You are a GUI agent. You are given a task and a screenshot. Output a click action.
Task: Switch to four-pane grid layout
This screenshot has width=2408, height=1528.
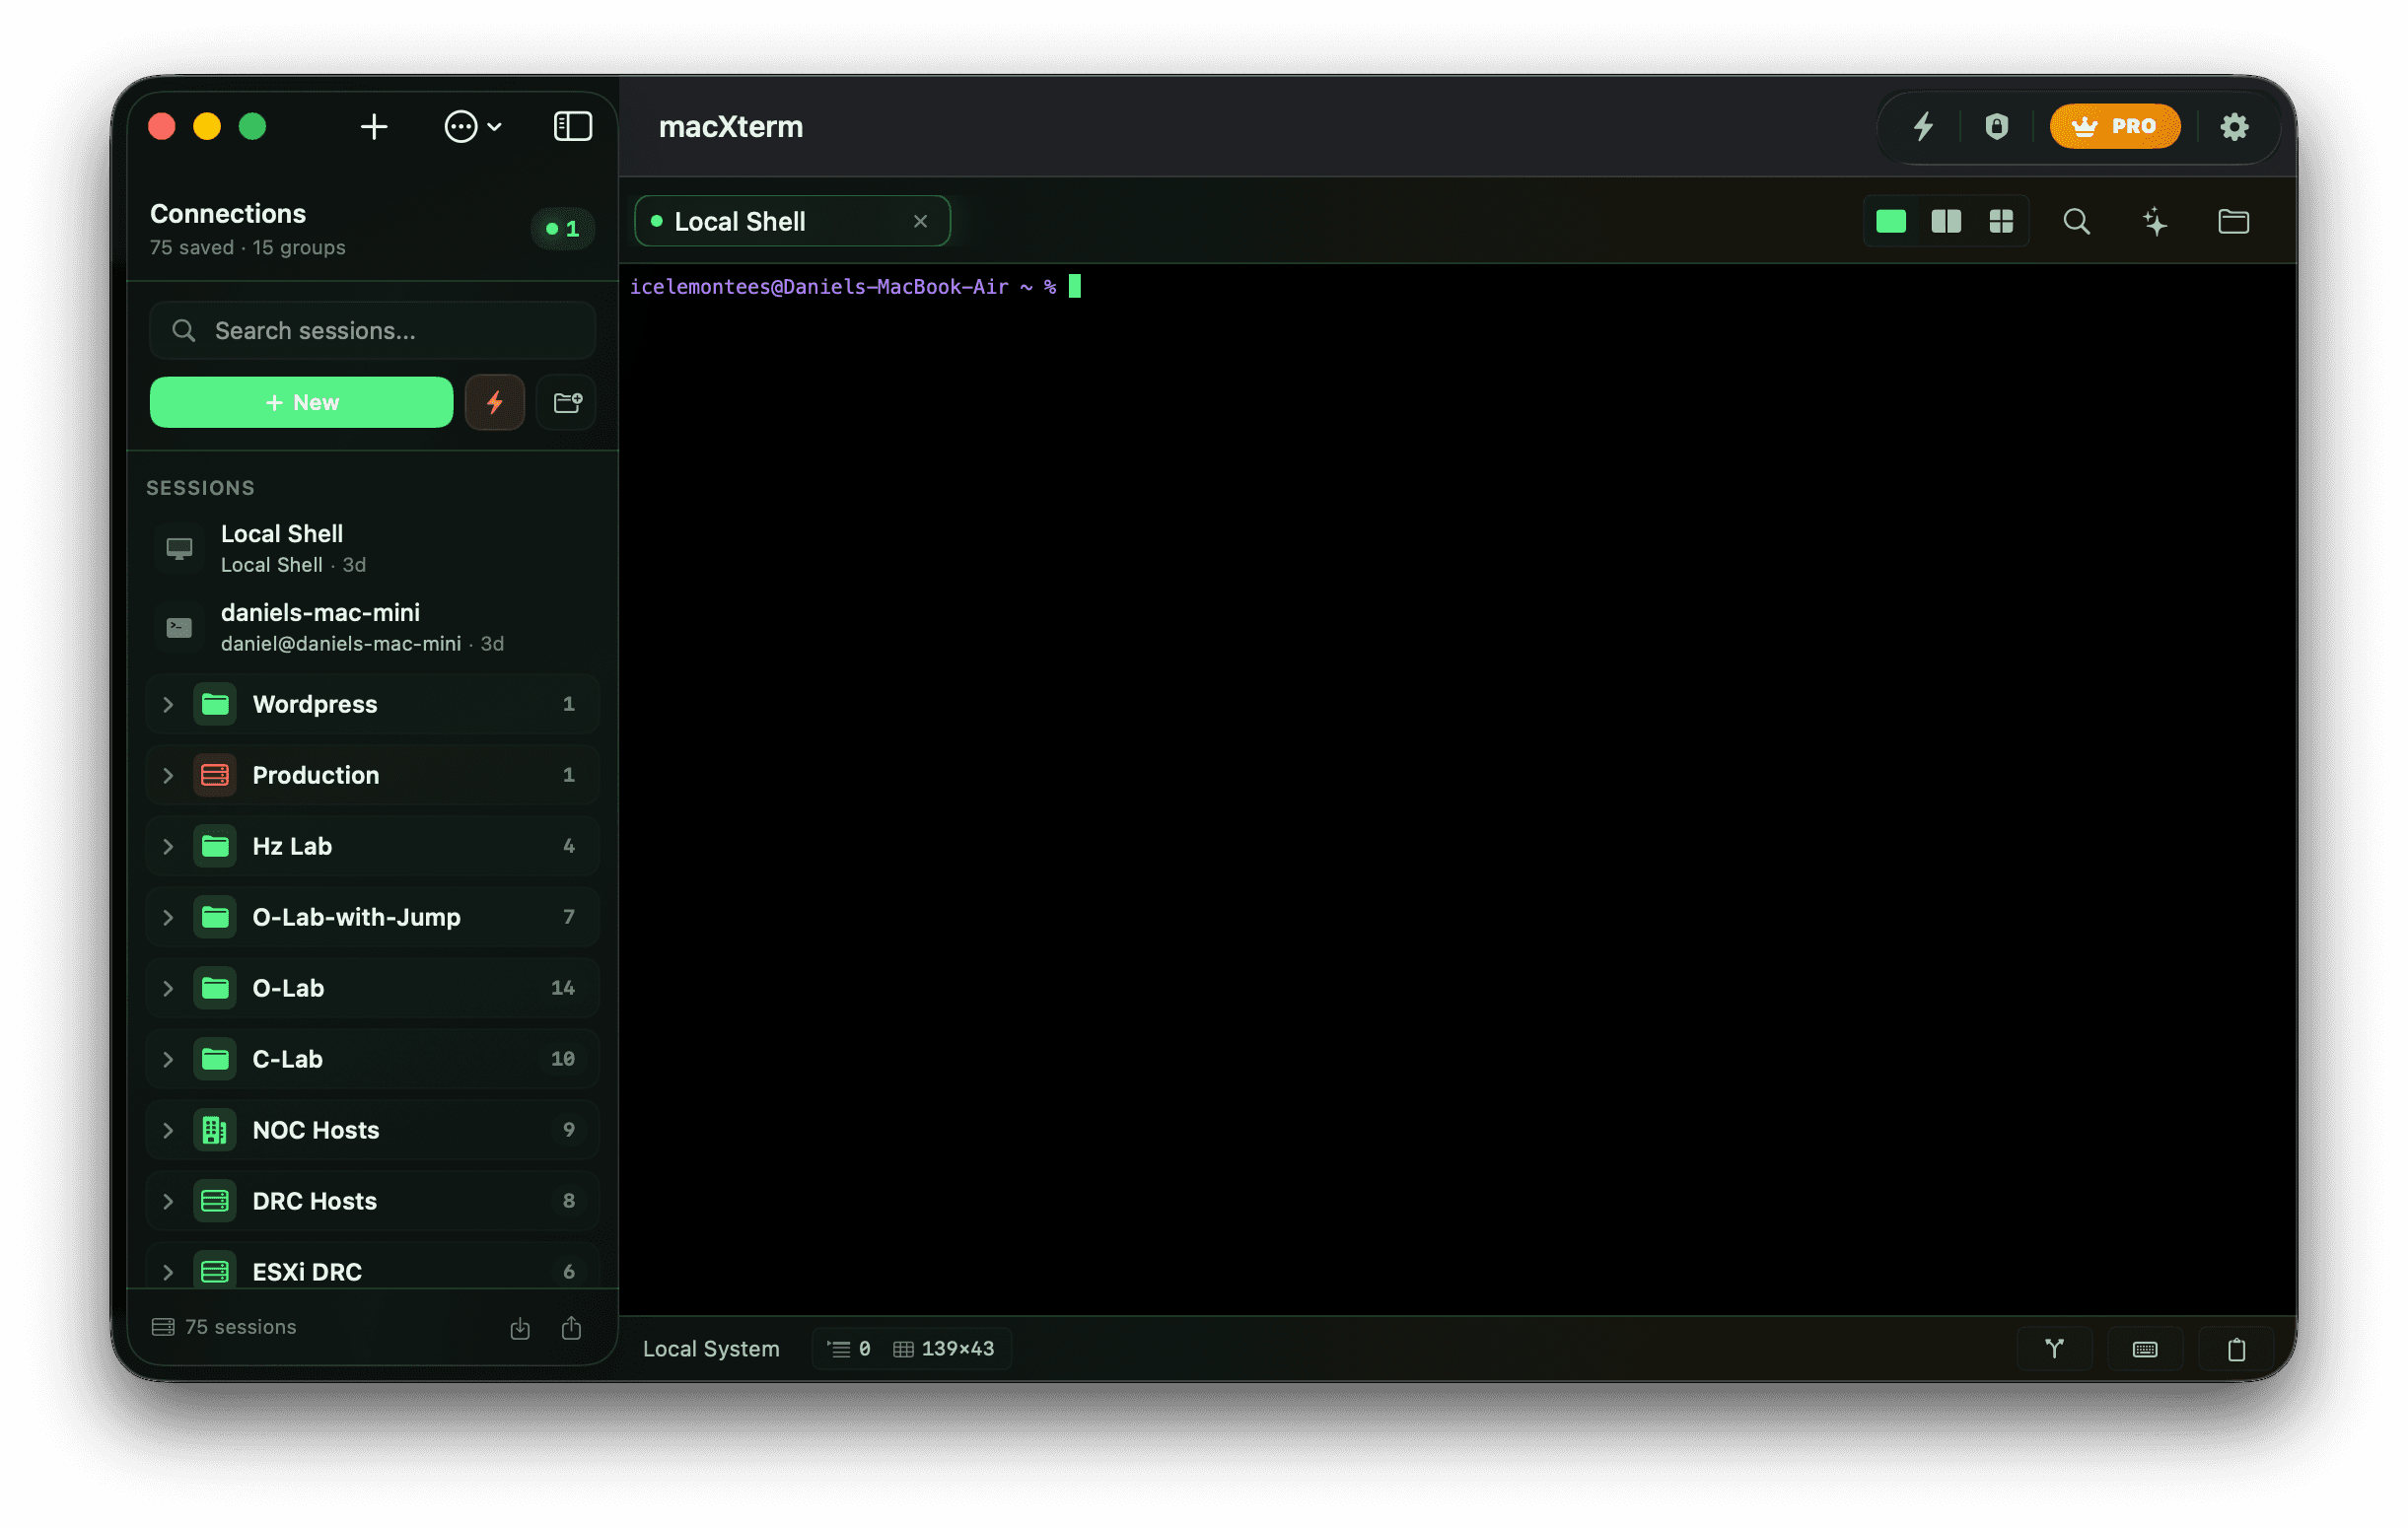[2001, 221]
